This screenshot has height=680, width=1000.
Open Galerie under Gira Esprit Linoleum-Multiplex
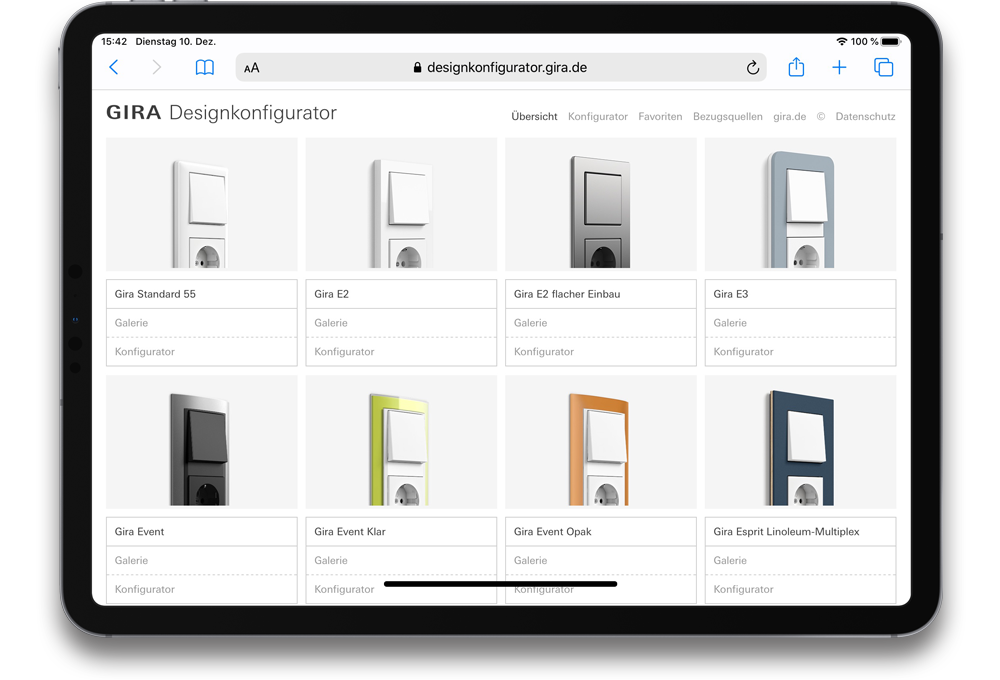800,560
